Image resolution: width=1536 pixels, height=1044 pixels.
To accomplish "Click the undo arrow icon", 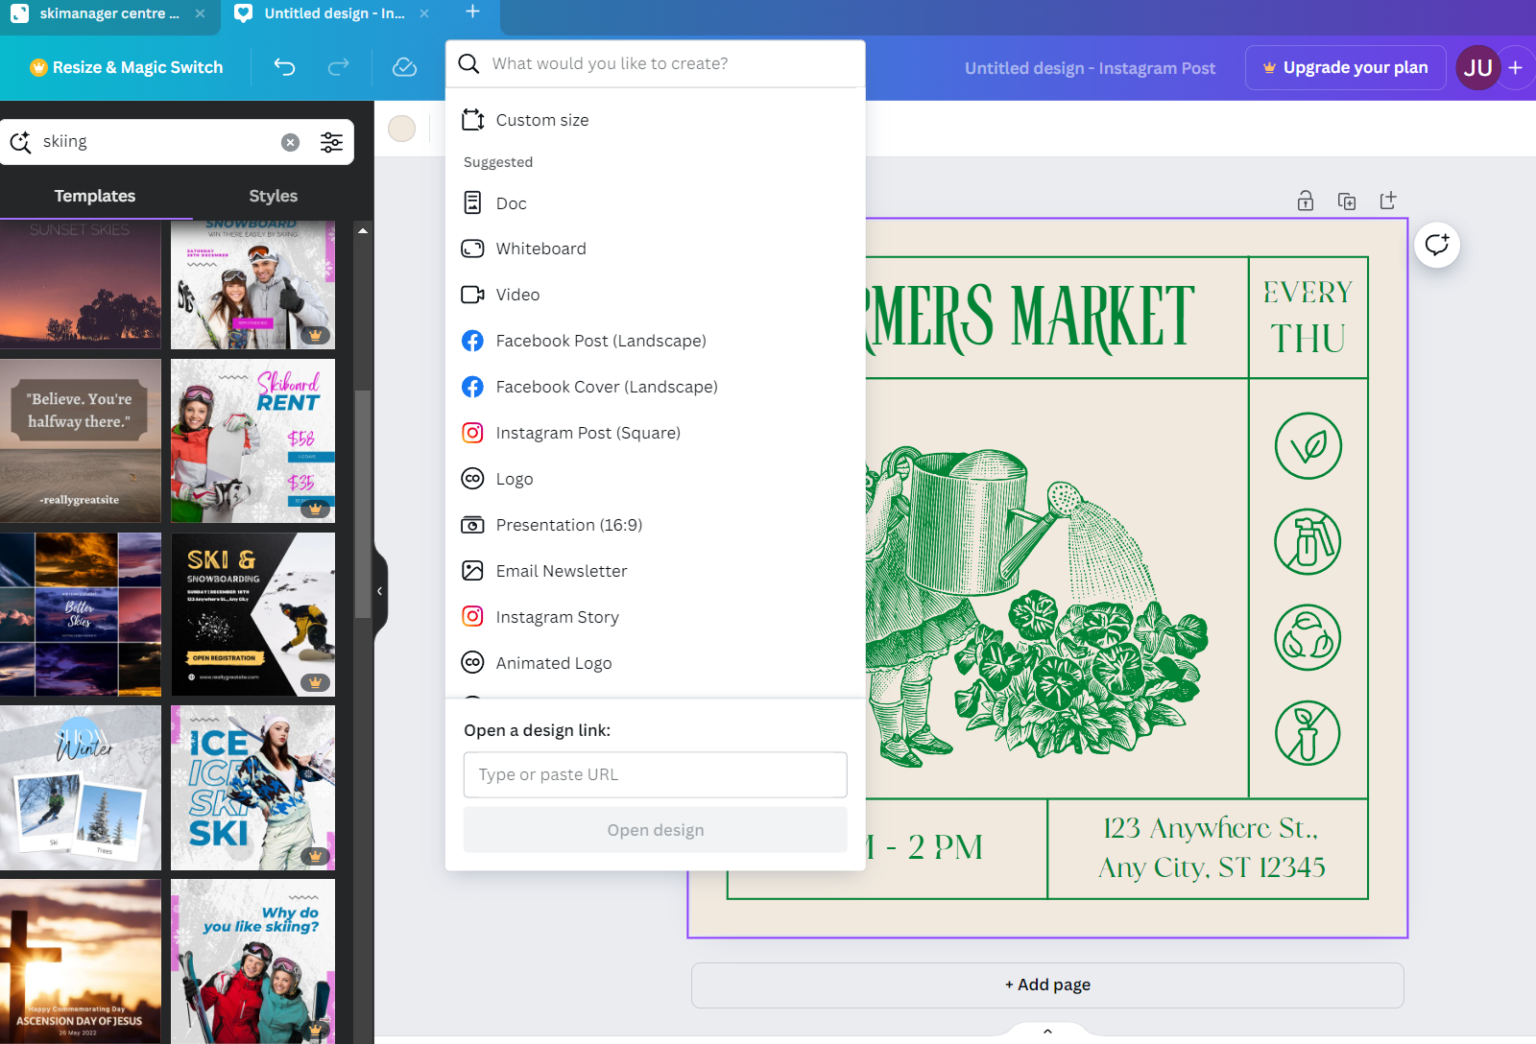I will click(285, 67).
